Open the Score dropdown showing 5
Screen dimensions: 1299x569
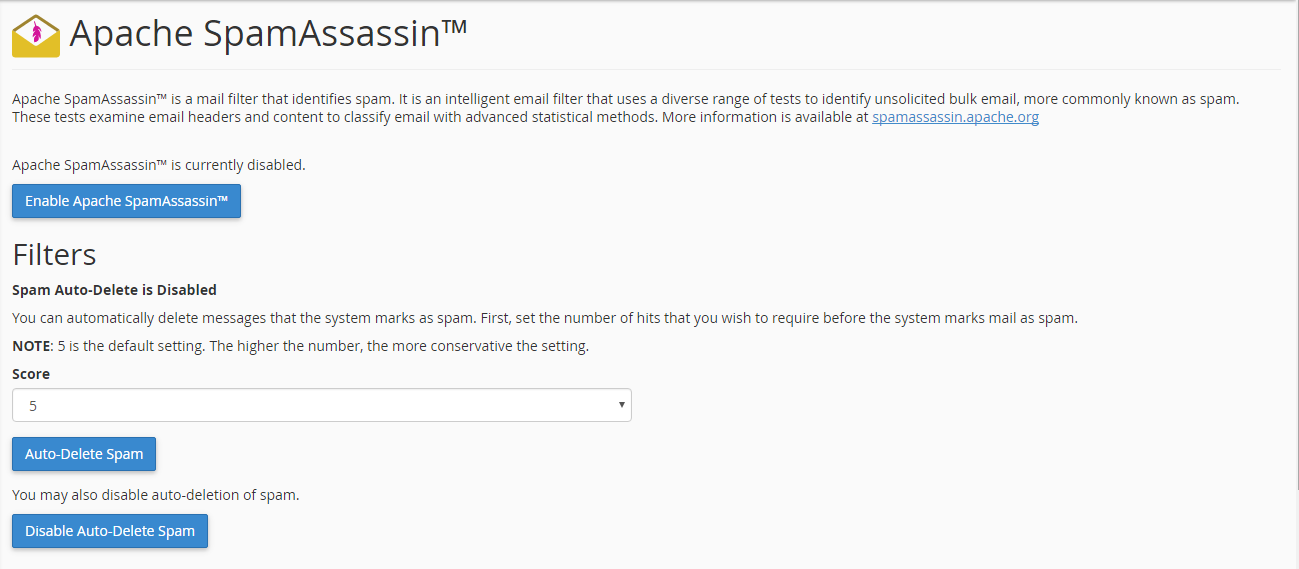(x=322, y=405)
